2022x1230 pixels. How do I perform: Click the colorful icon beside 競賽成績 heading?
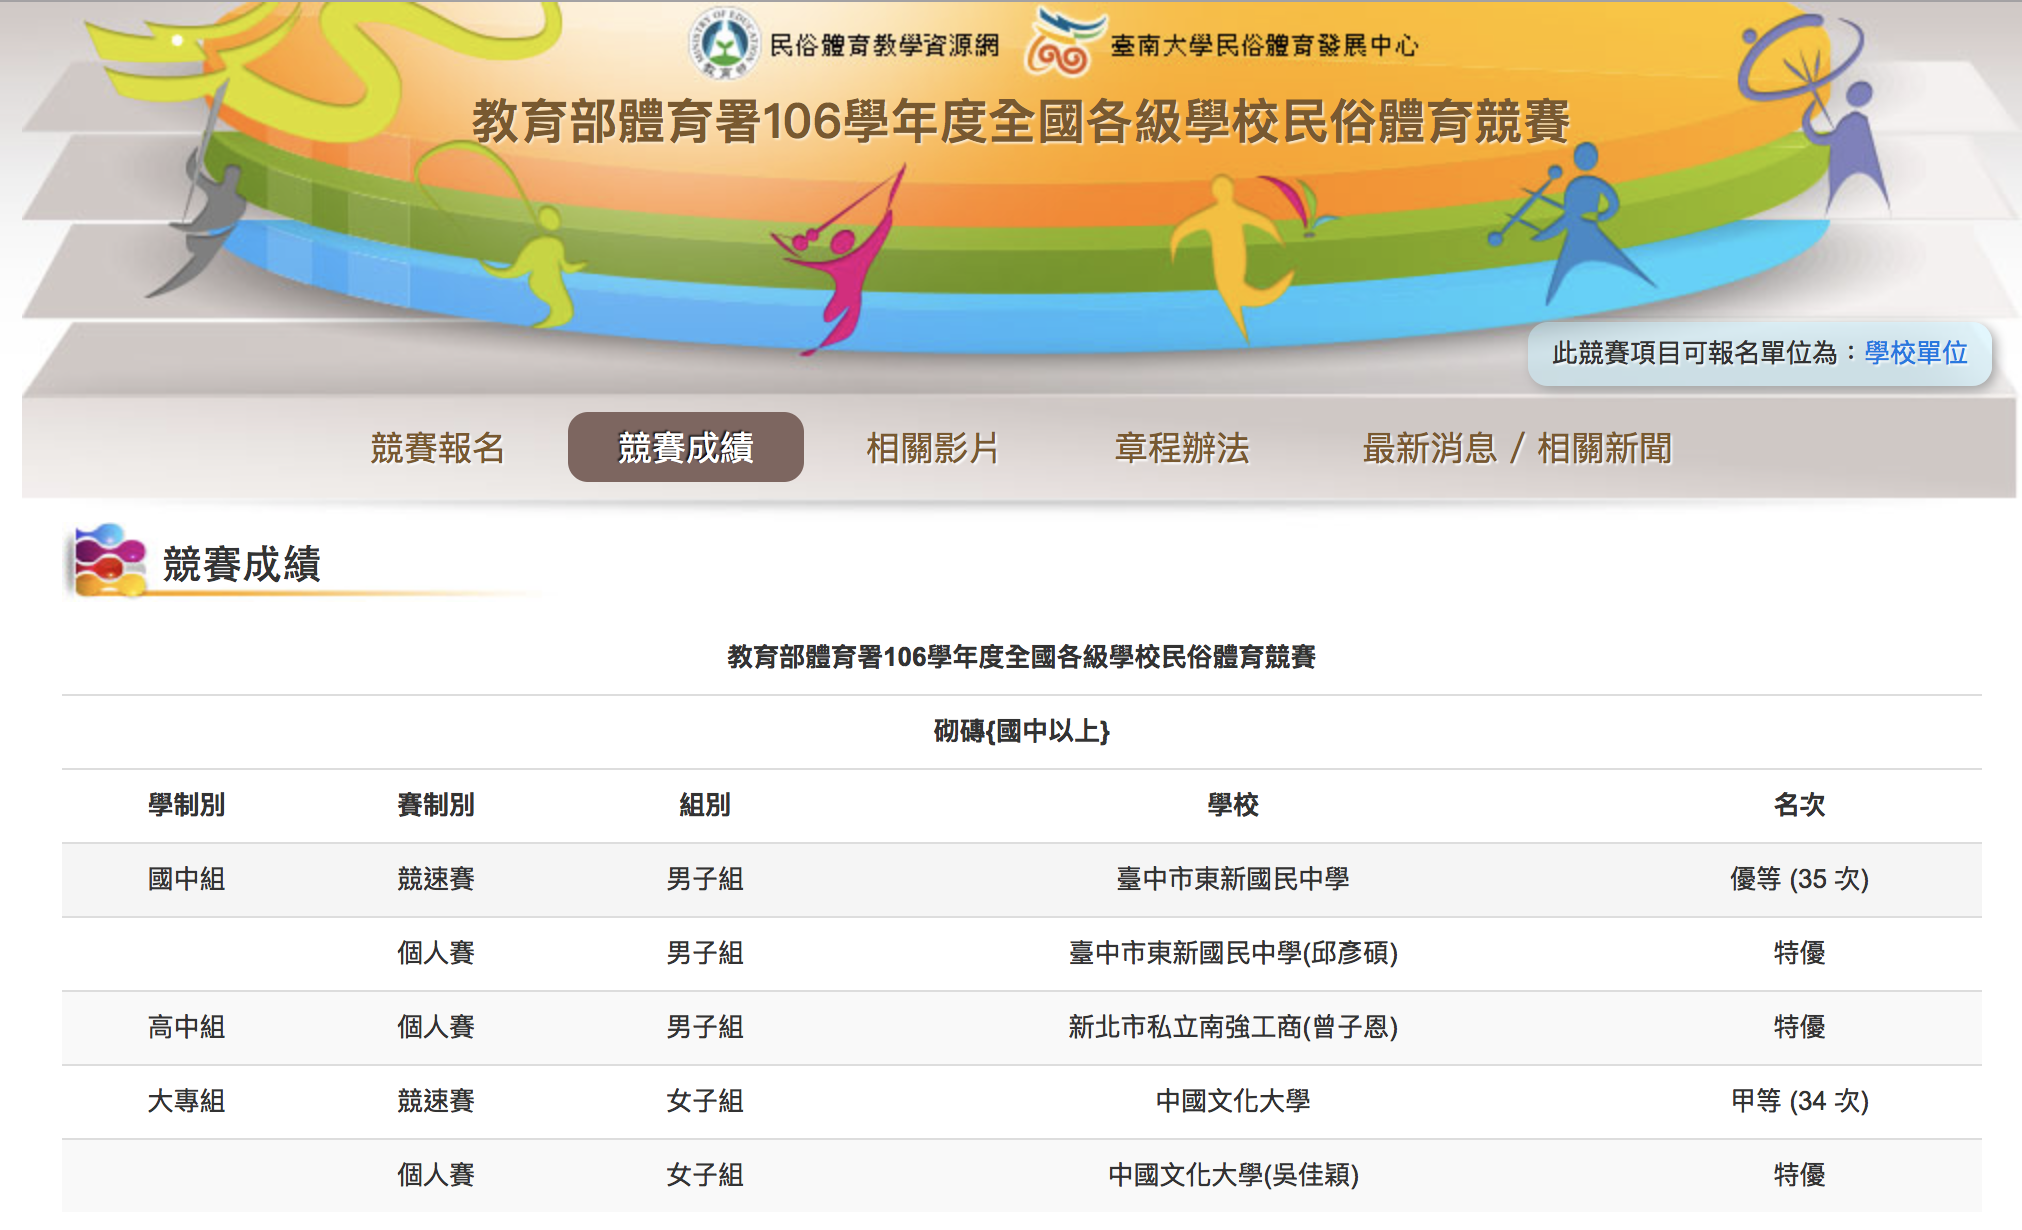[108, 561]
